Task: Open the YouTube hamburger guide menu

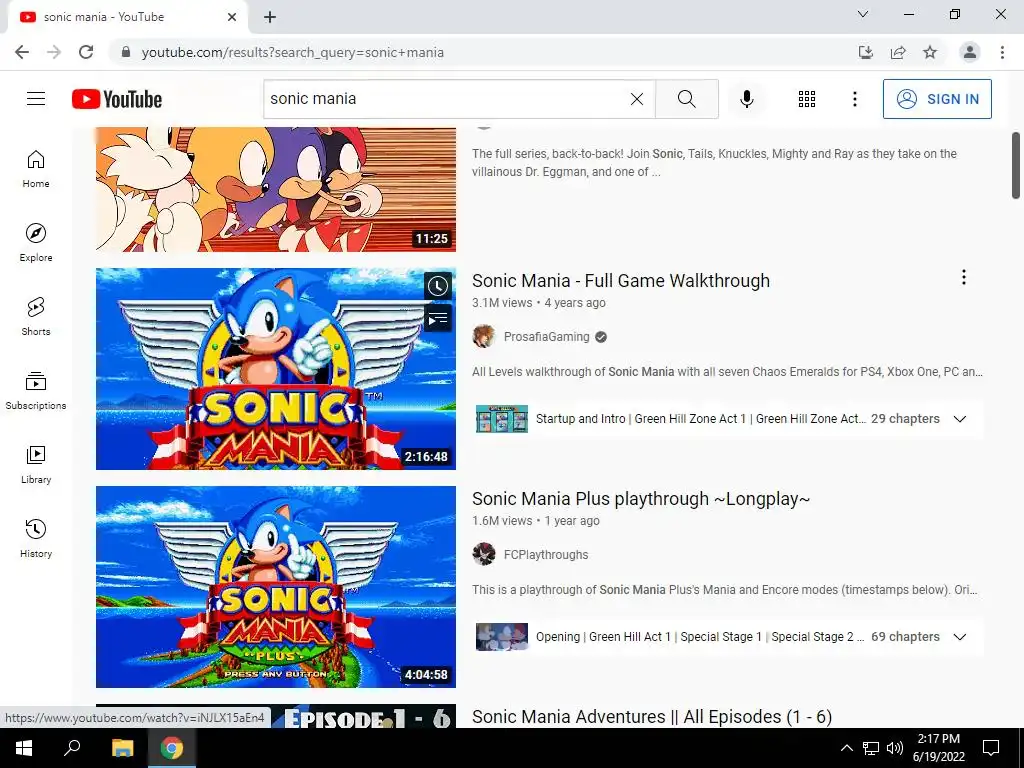Action: point(36,99)
